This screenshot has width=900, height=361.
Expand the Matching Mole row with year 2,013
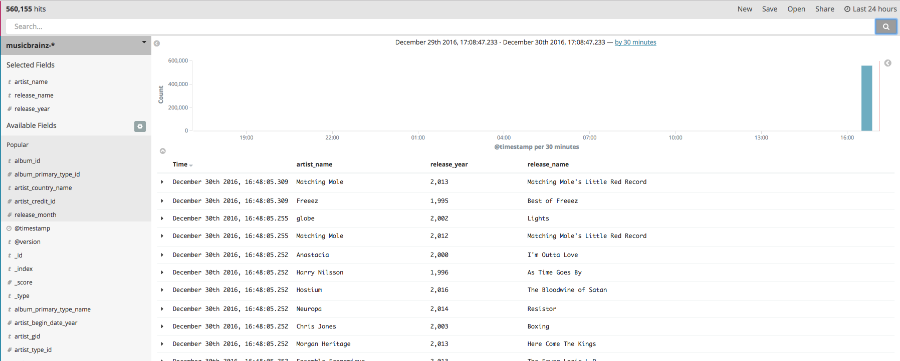tap(162, 182)
